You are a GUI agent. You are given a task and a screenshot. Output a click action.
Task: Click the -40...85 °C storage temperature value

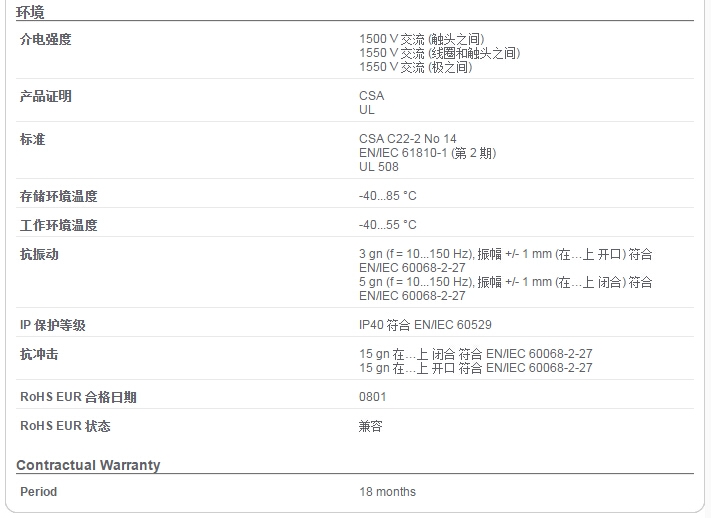(x=388, y=196)
